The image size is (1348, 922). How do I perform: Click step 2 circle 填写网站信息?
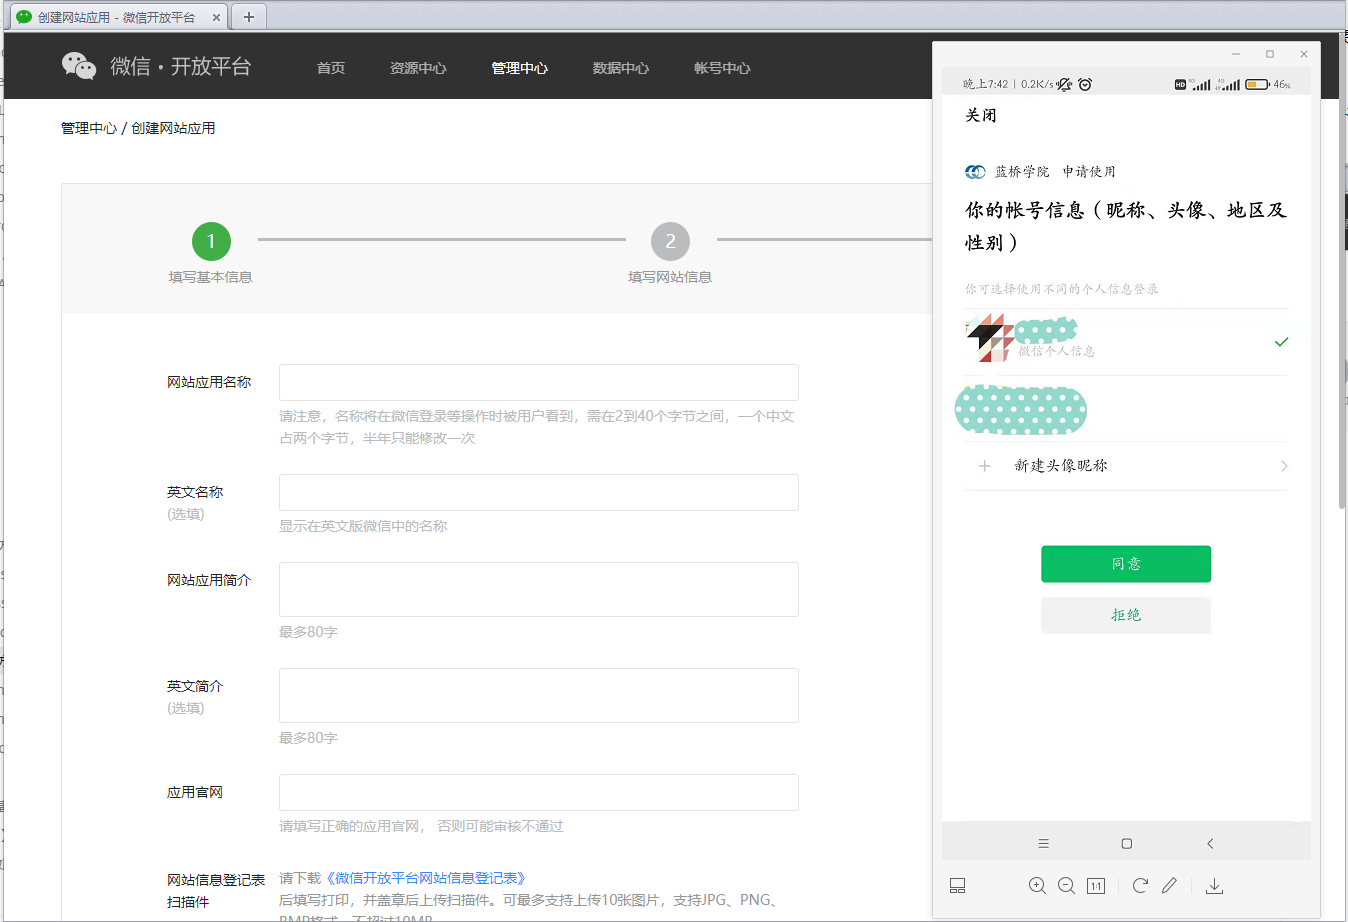click(x=670, y=241)
